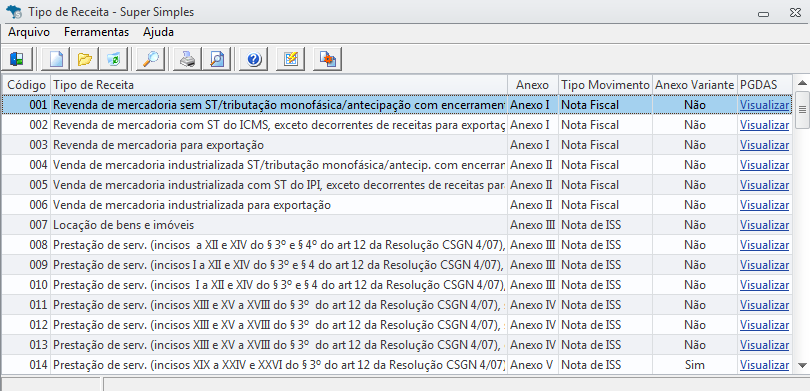Select description text of row 008
Image resolution: width=810 pixels, height=391 pixels.
point(279,245)
